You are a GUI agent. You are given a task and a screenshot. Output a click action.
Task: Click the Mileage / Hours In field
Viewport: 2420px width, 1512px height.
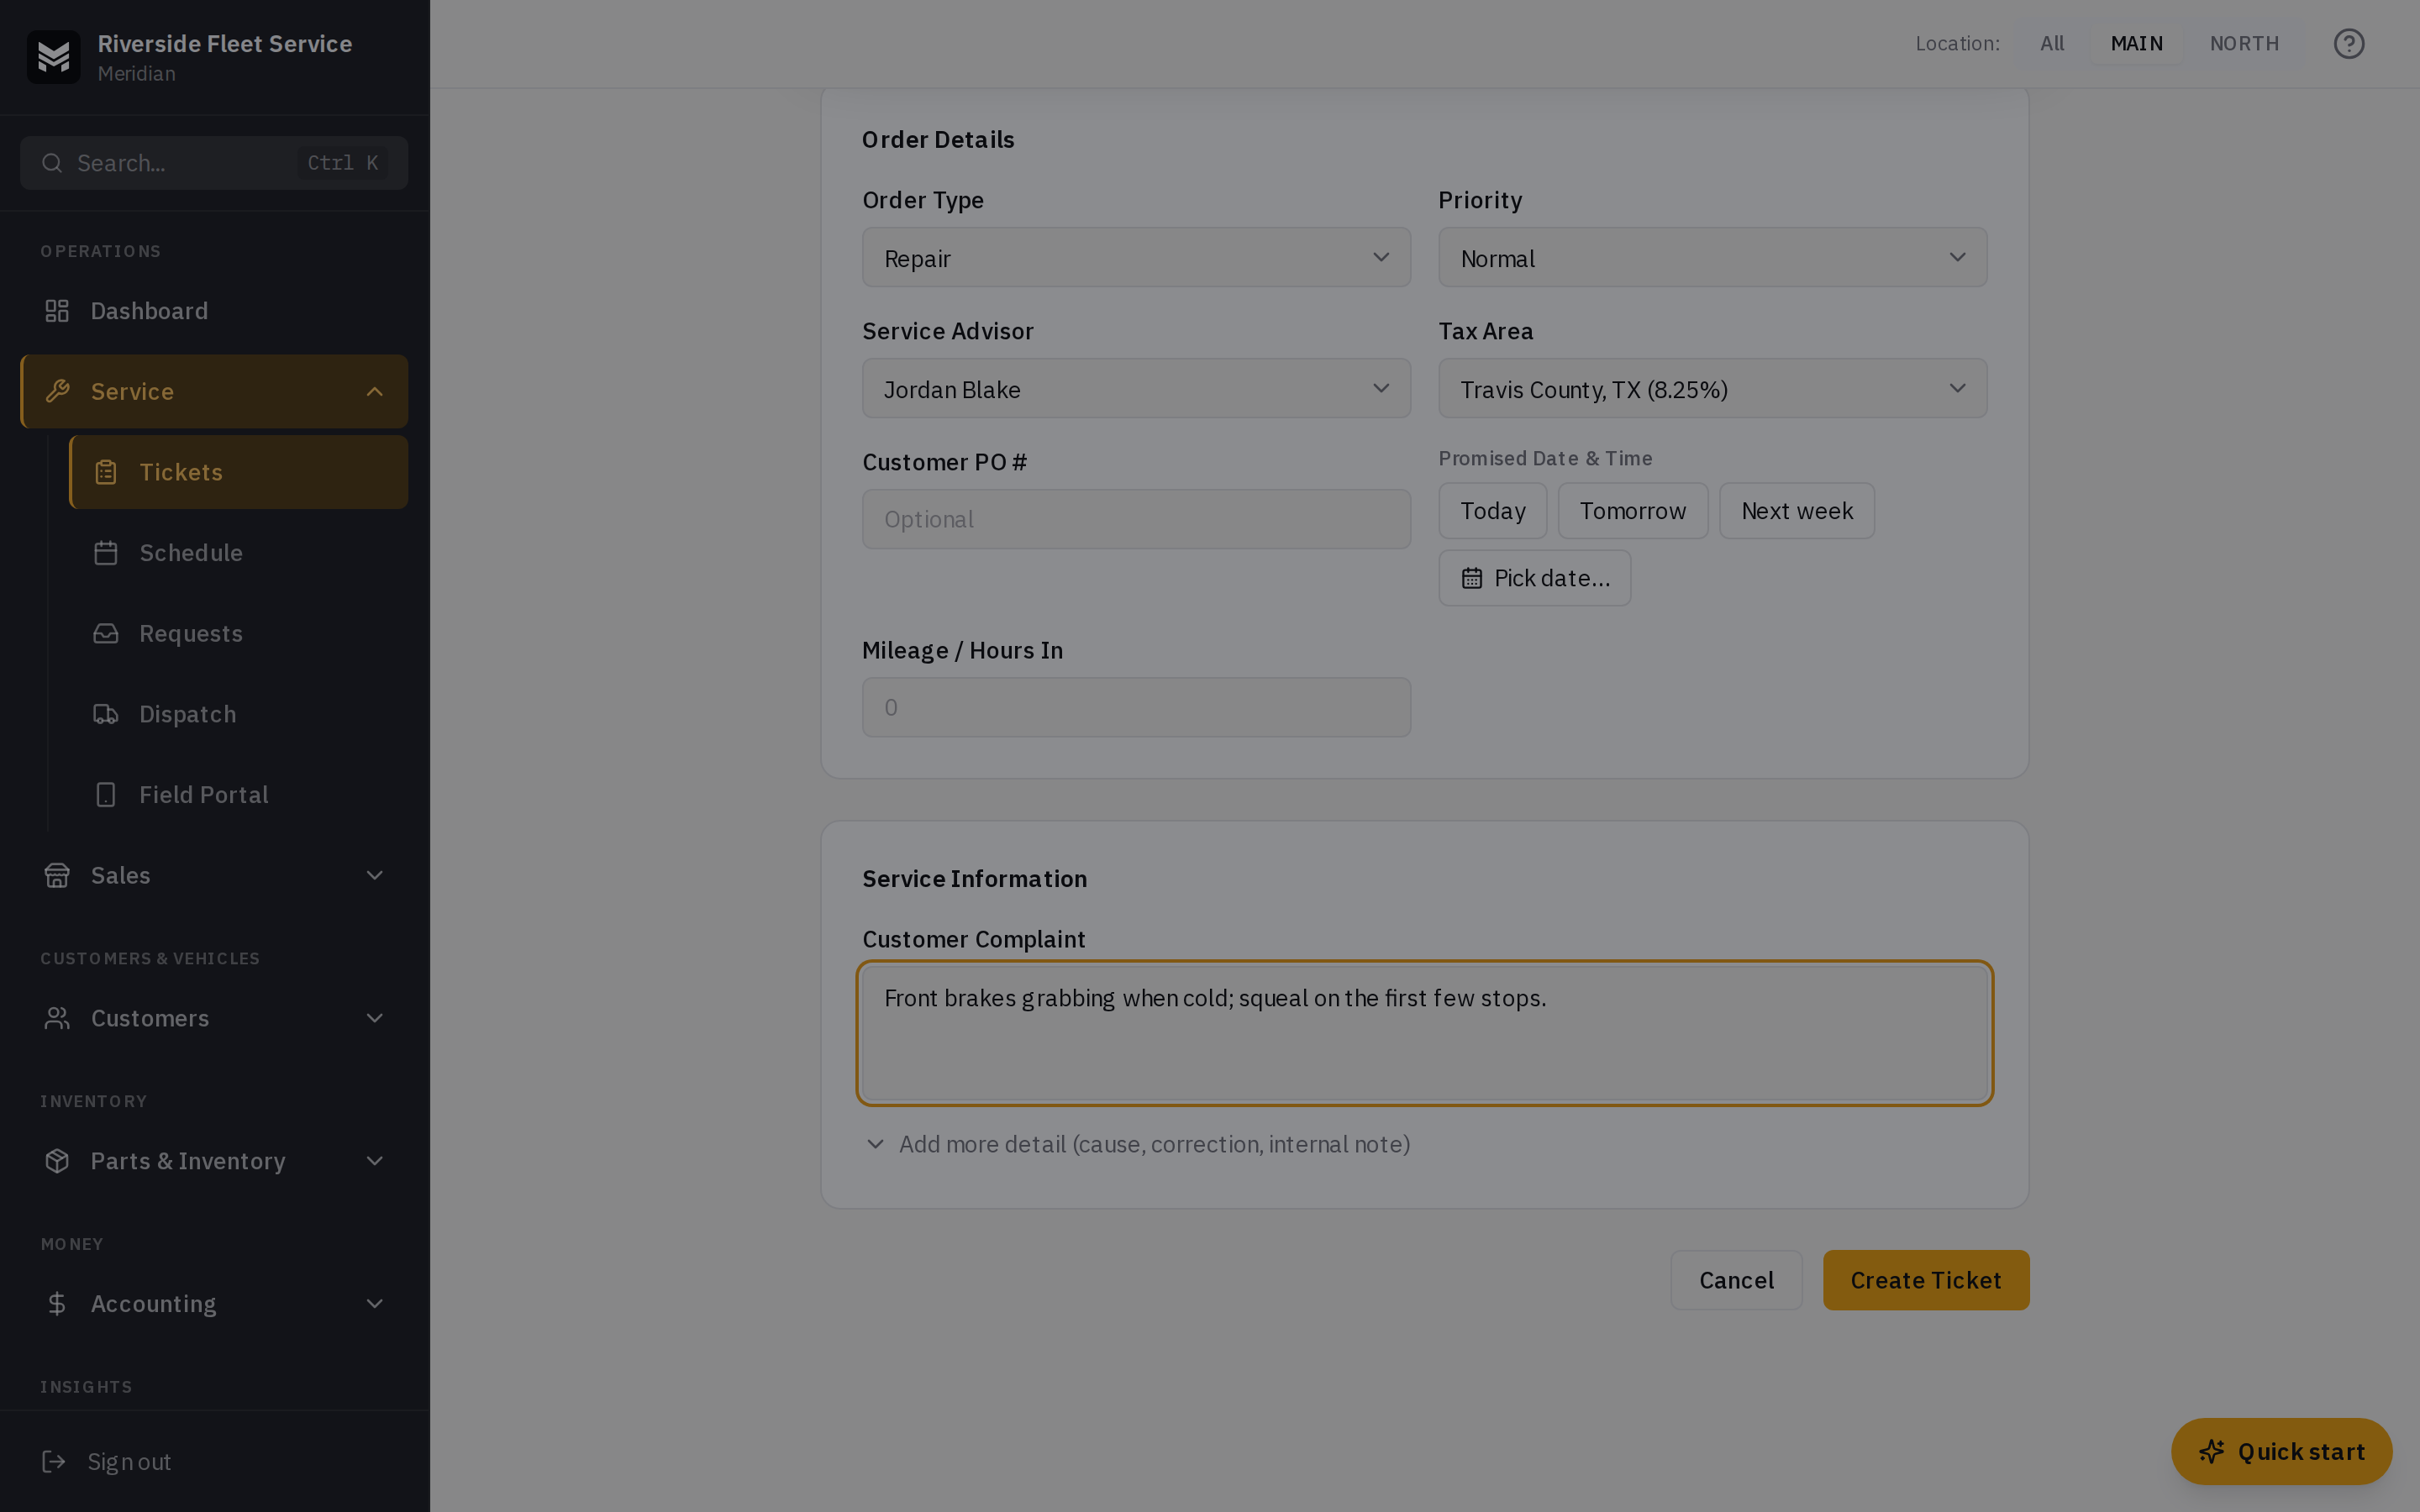(x=1136, y=707)
